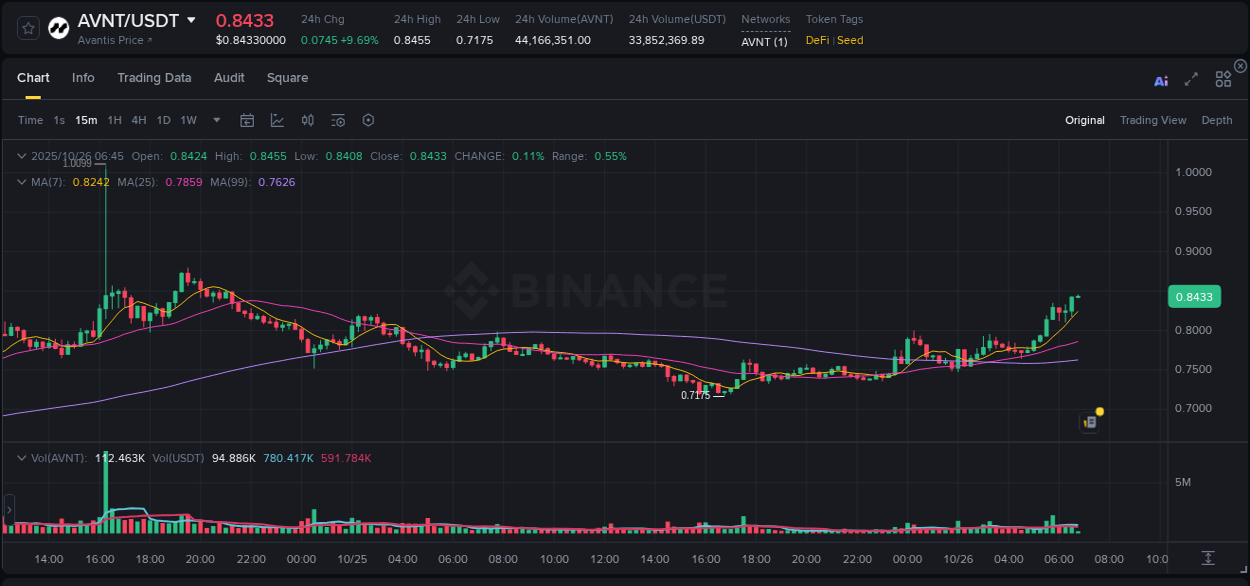Open the chart style line-chart icon
Image resolution: width=1250 pixels, height=586 pixels.
point(277,120)
